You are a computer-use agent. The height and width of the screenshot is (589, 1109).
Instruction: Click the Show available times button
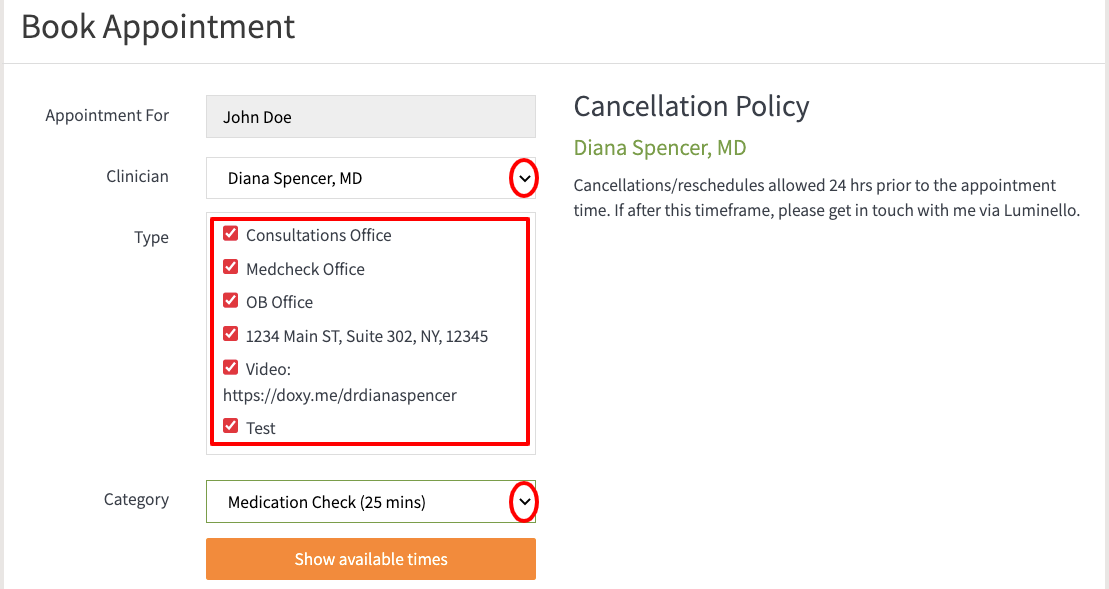(371, 559)
